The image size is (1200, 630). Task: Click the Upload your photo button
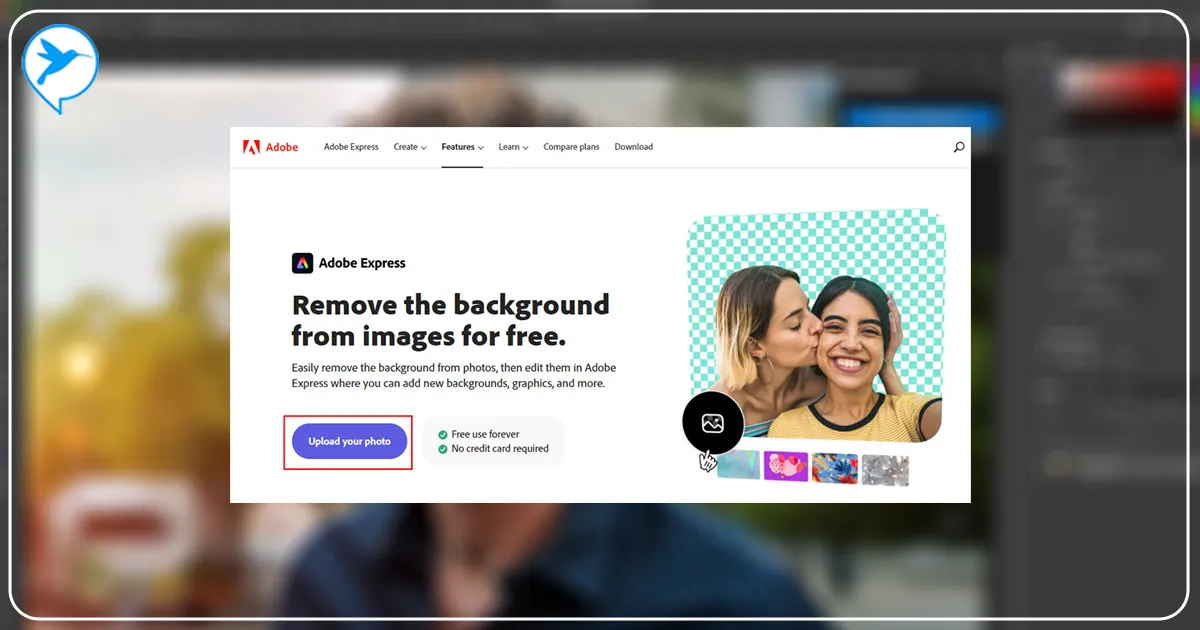(x=350, y=441)
